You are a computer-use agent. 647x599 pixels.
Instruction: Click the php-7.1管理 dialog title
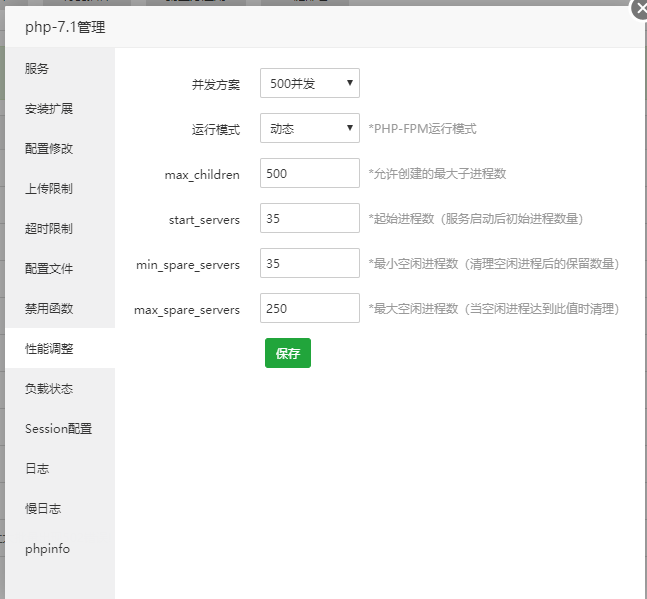pos(65,28)
